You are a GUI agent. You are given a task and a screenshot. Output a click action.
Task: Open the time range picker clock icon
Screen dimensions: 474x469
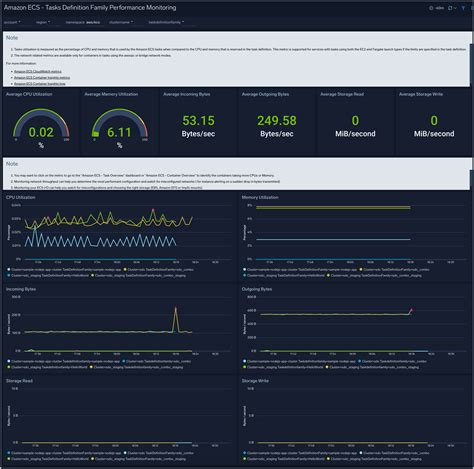[431, 8]
